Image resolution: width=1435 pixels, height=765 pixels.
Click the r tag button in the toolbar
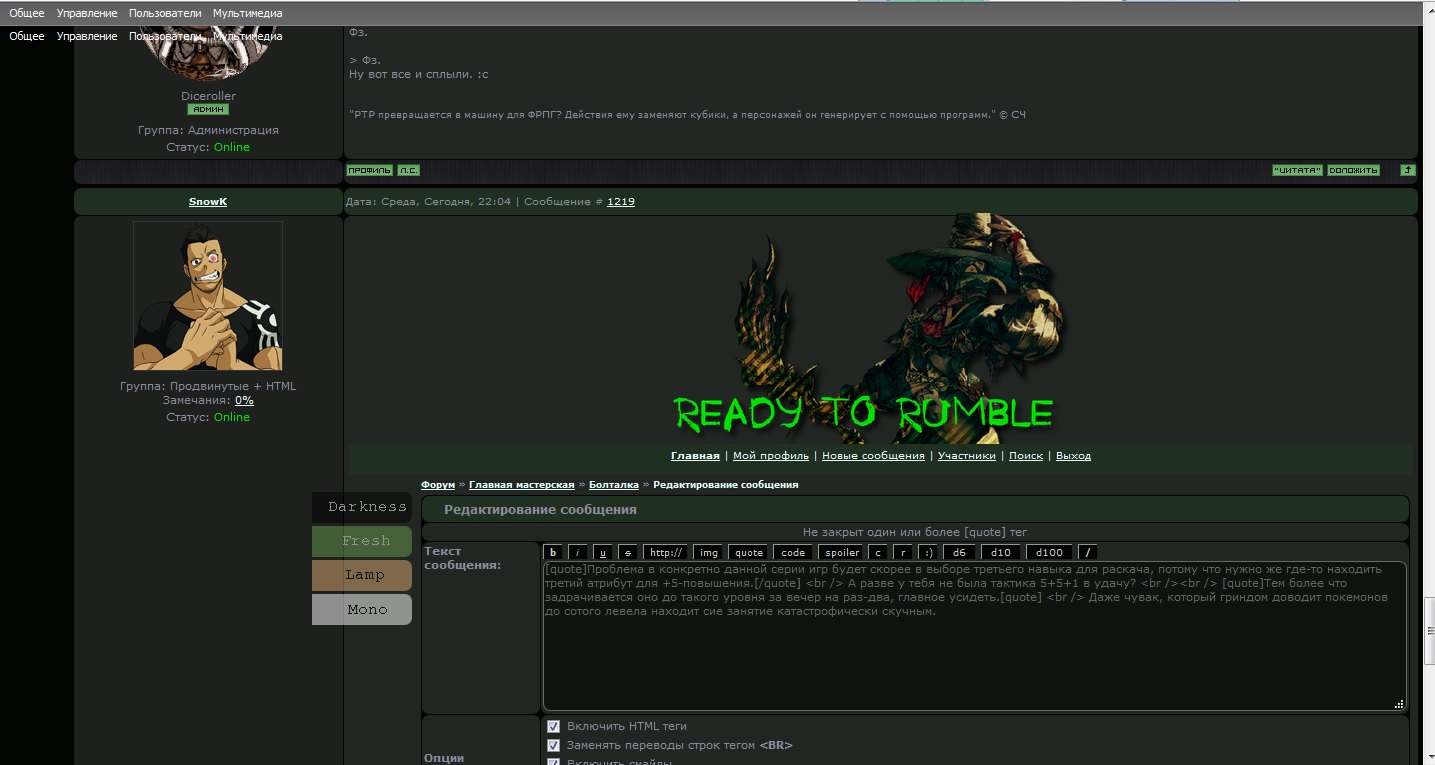(903, 552)
